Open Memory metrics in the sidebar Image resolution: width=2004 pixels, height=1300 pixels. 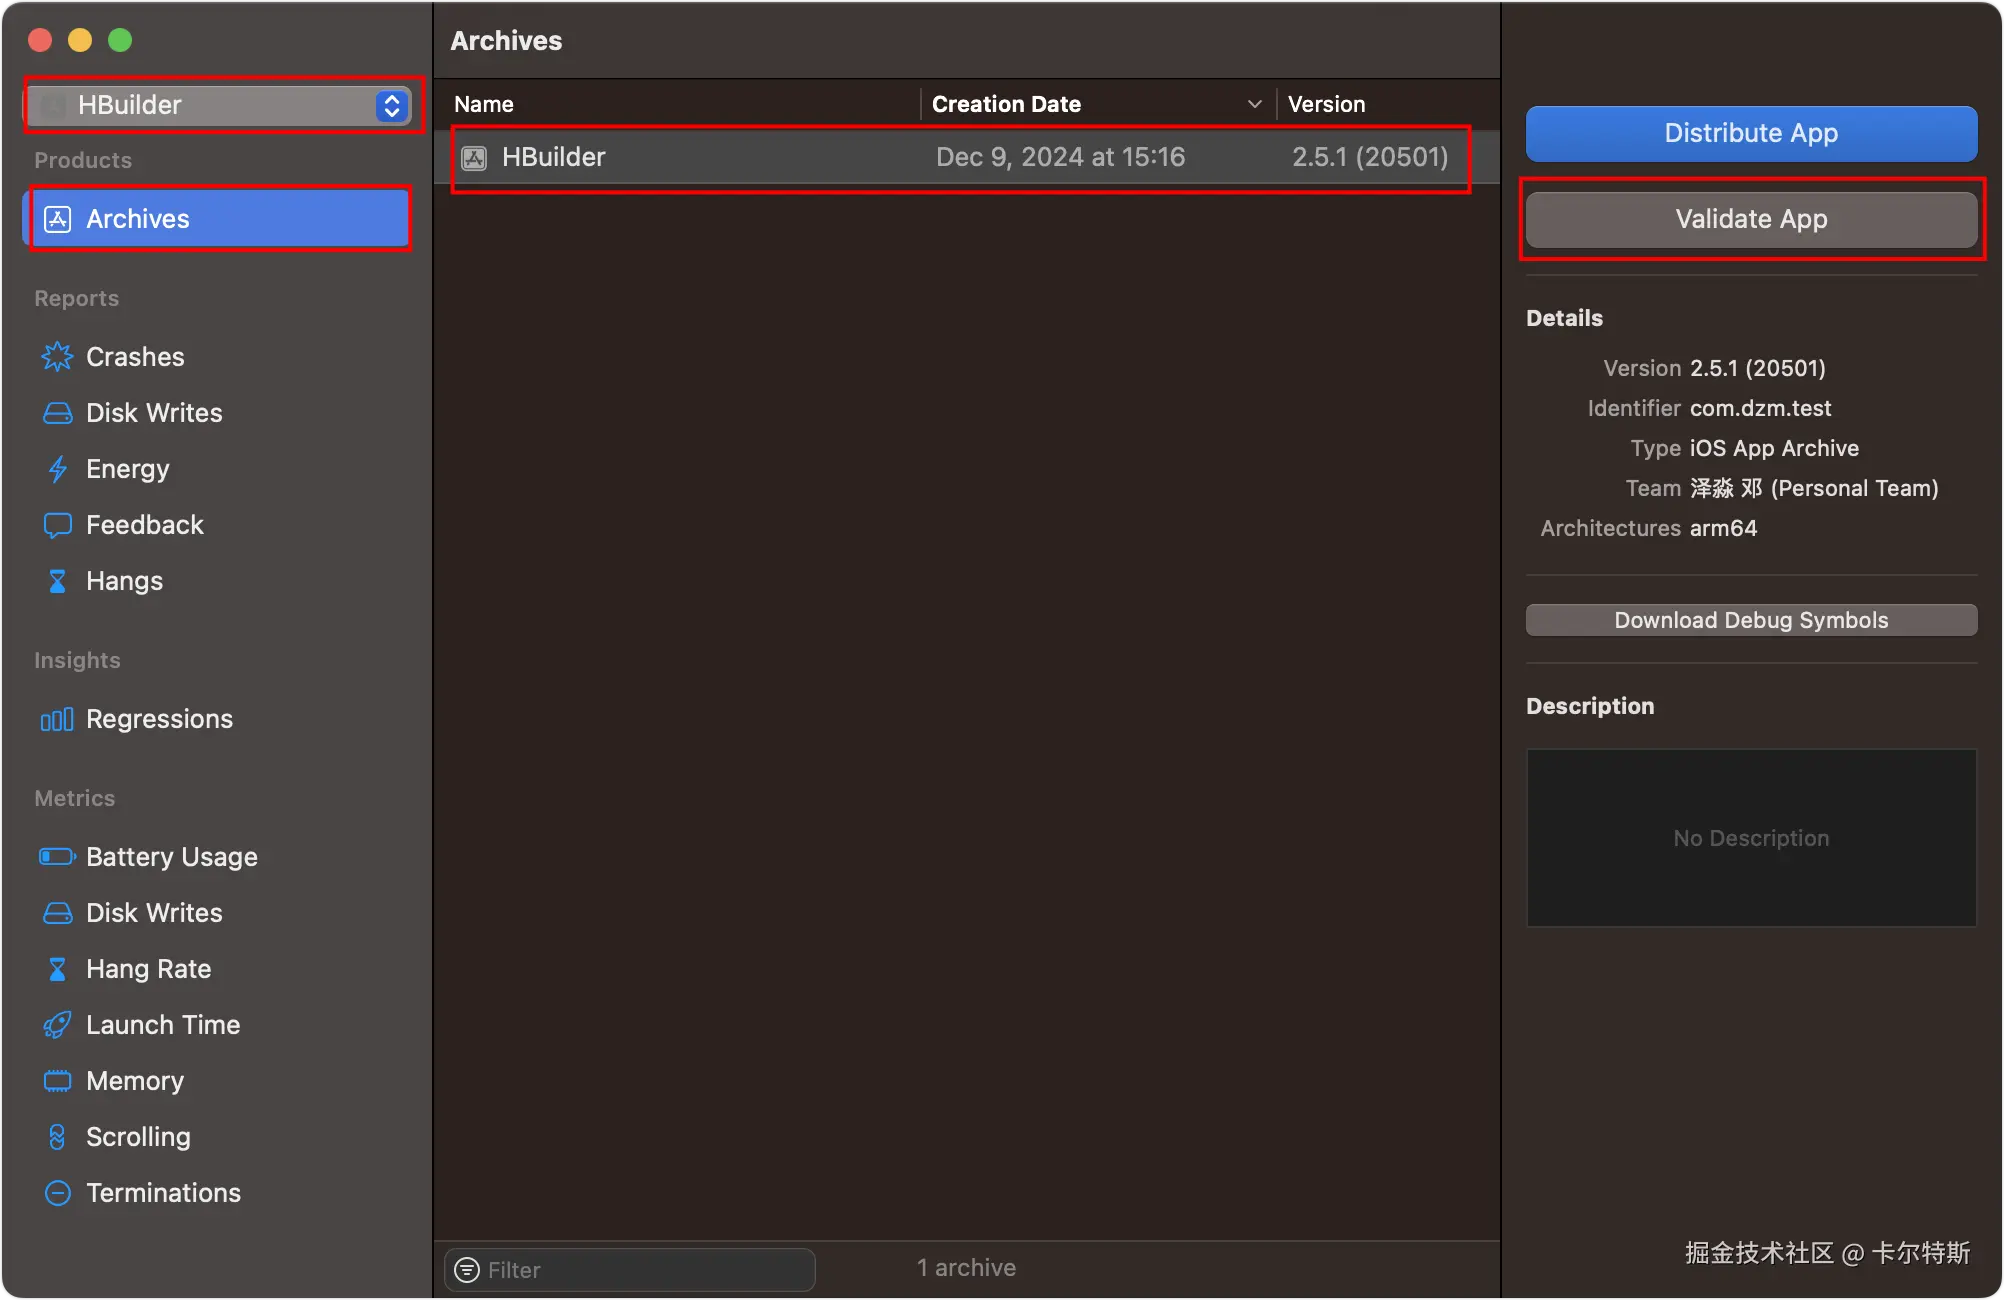pyautogui.click(x=135, y=1081)
